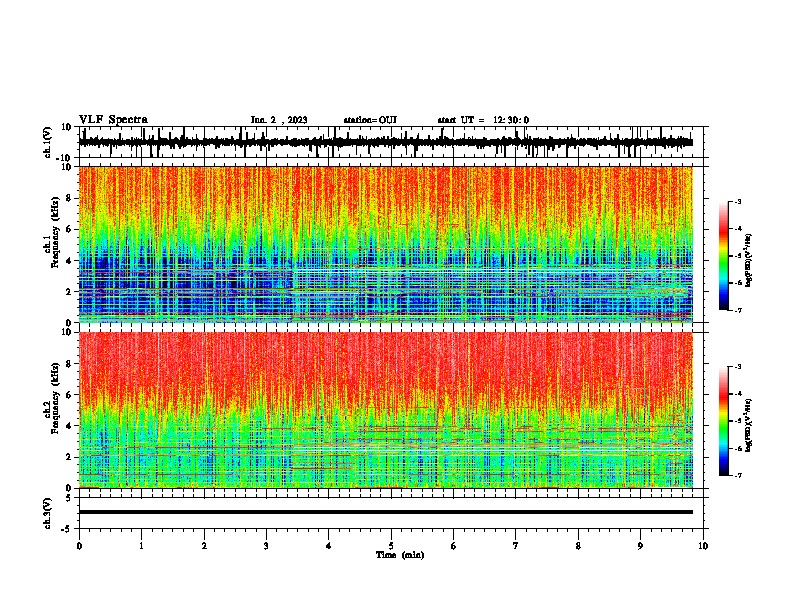The height and width of the screenshot is (612, 792).
Task: Click the 2 kHz tick label on ch.2 frequency axis
Action: (x=69, y=457)
